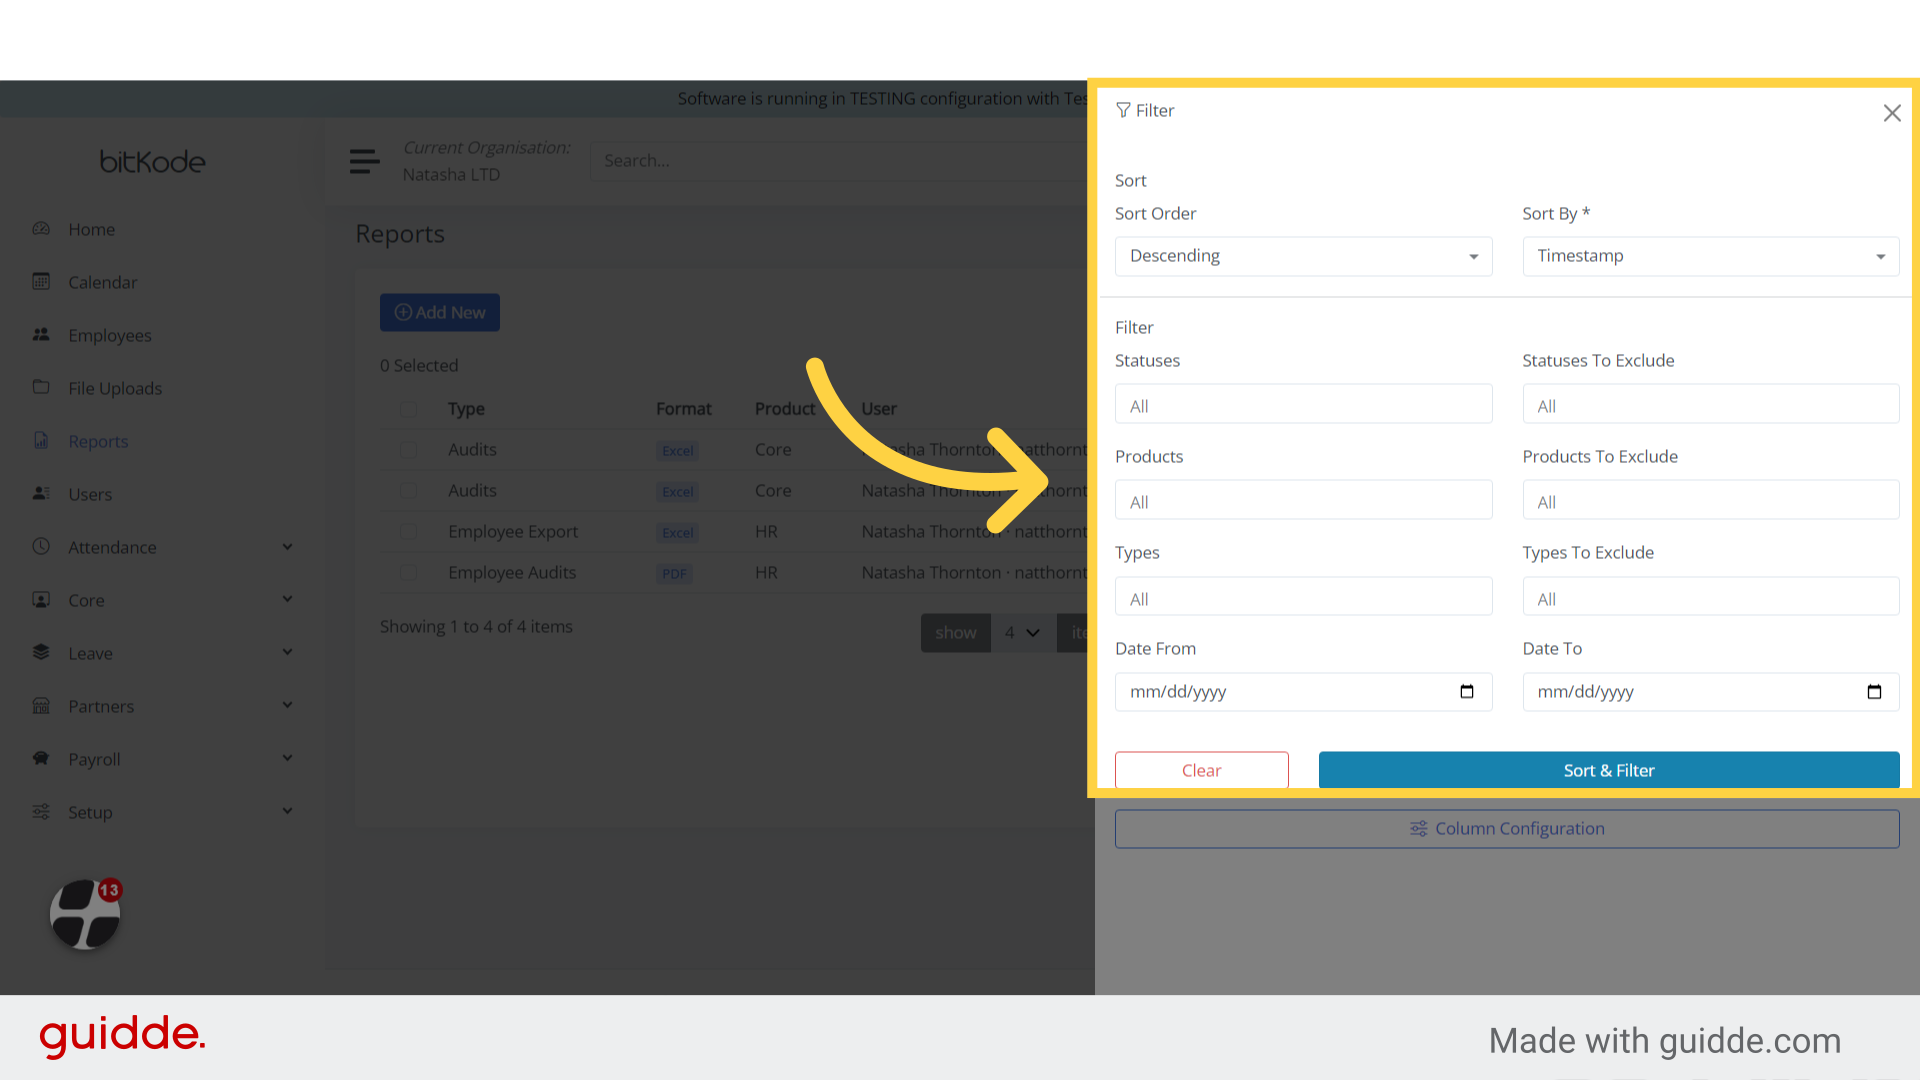Image resolution: width=1920 pixels, height=1080 pixels.
Task: Open the Core menu item
Action: [86, 600]
